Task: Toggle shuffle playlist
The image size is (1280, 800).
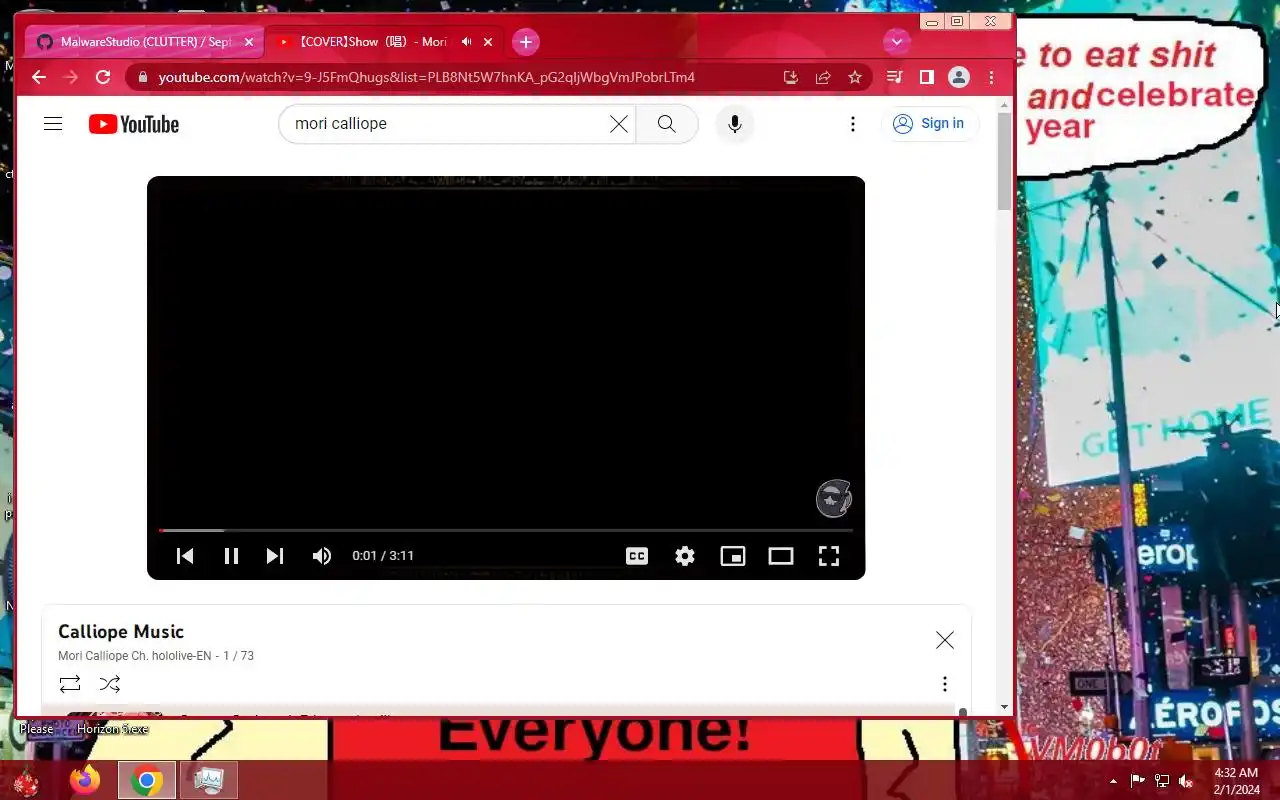Action: pyautogui.click(x=110, y=684)
